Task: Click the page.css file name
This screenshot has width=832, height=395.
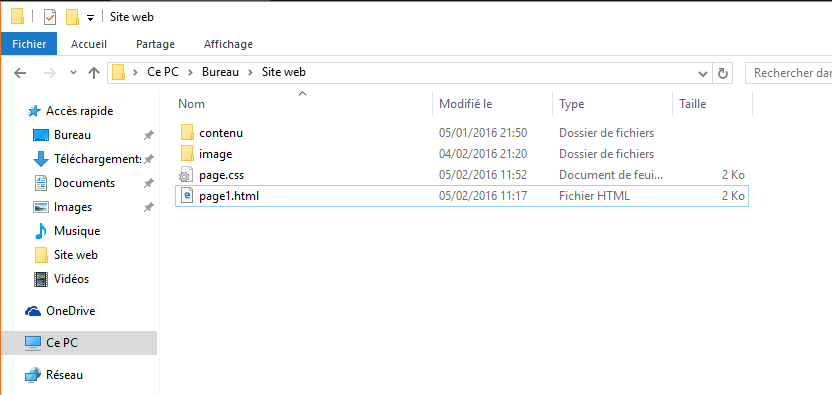Action: 221,175
